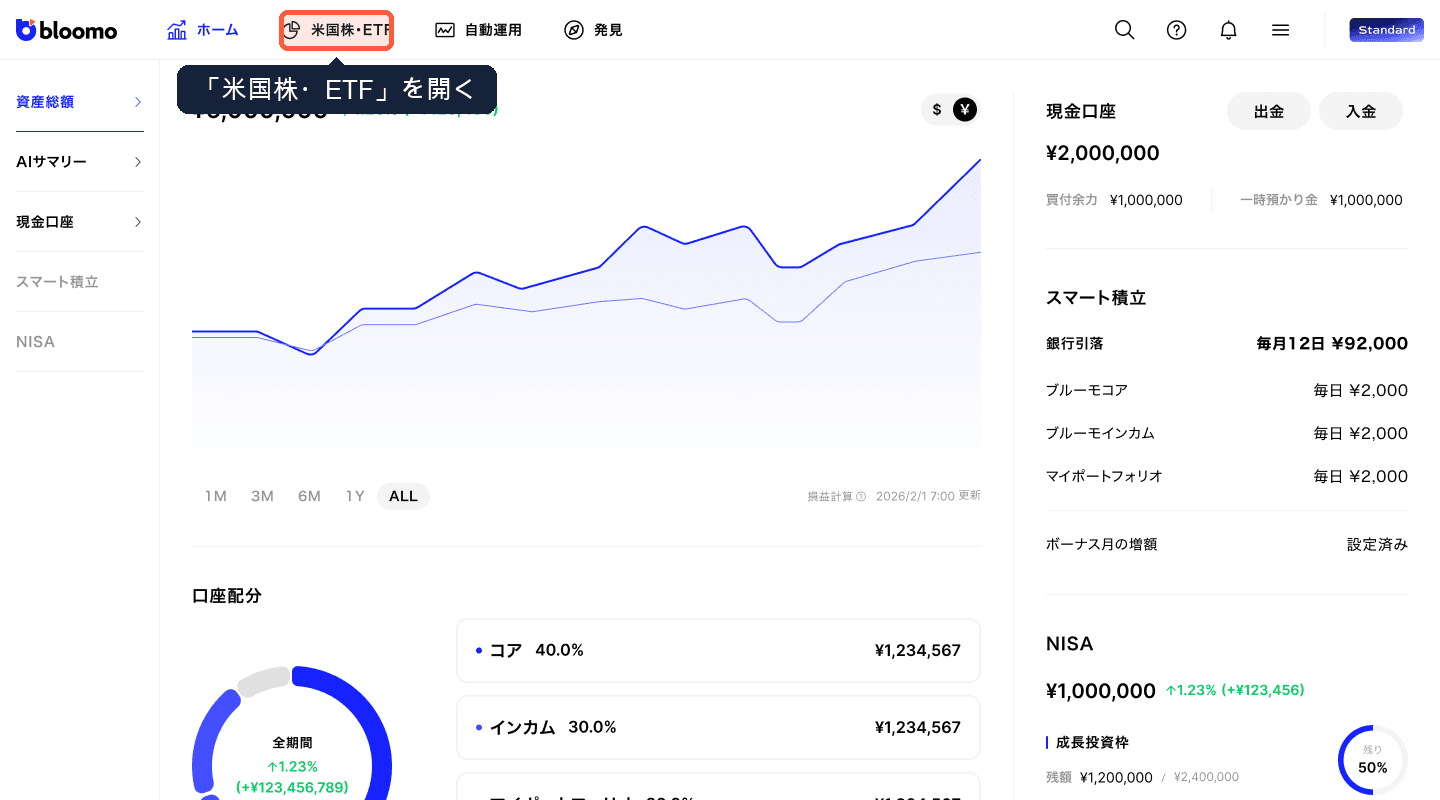The image size is (1440, 800).
Task: Select 資産総額 in the sidebar
Action: click(80, 102)
